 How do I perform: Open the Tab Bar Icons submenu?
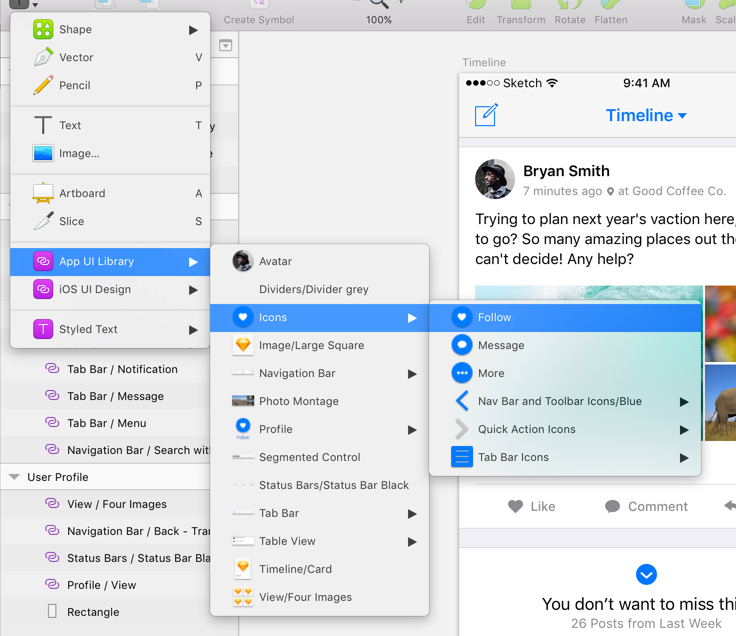click(565, 457)
